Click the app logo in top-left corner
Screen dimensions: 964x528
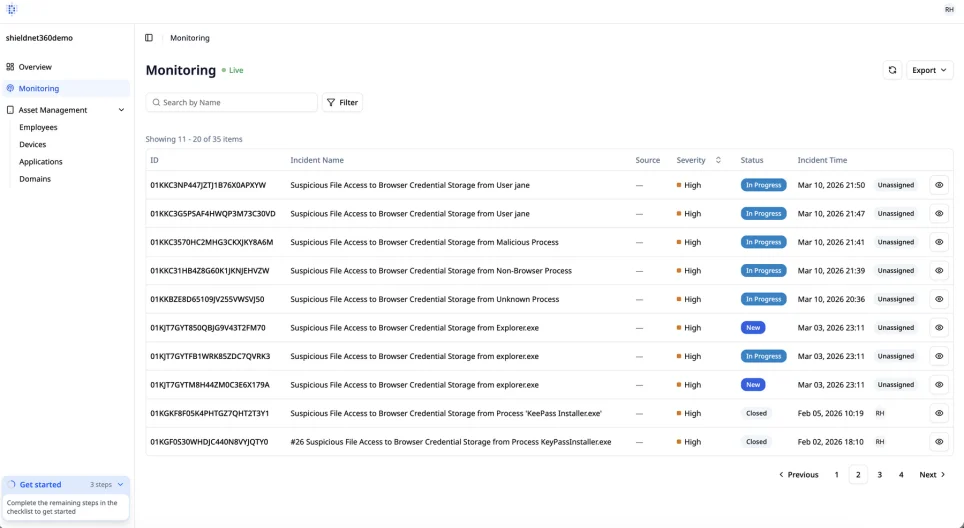point(12,9)
